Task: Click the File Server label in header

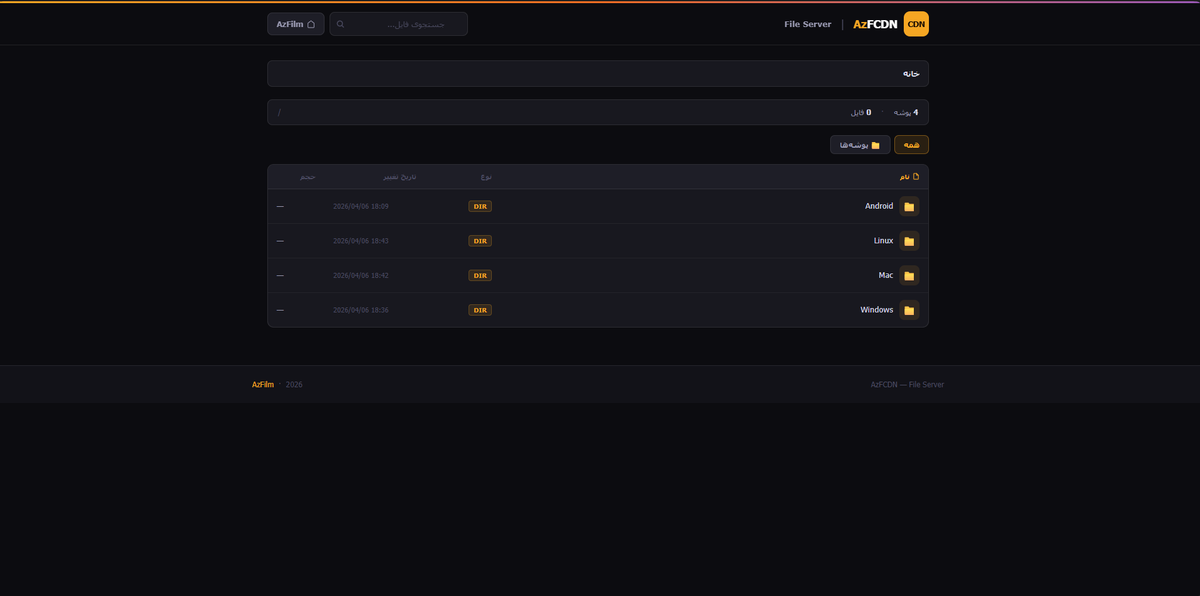Action: click(x=808, y=24)
